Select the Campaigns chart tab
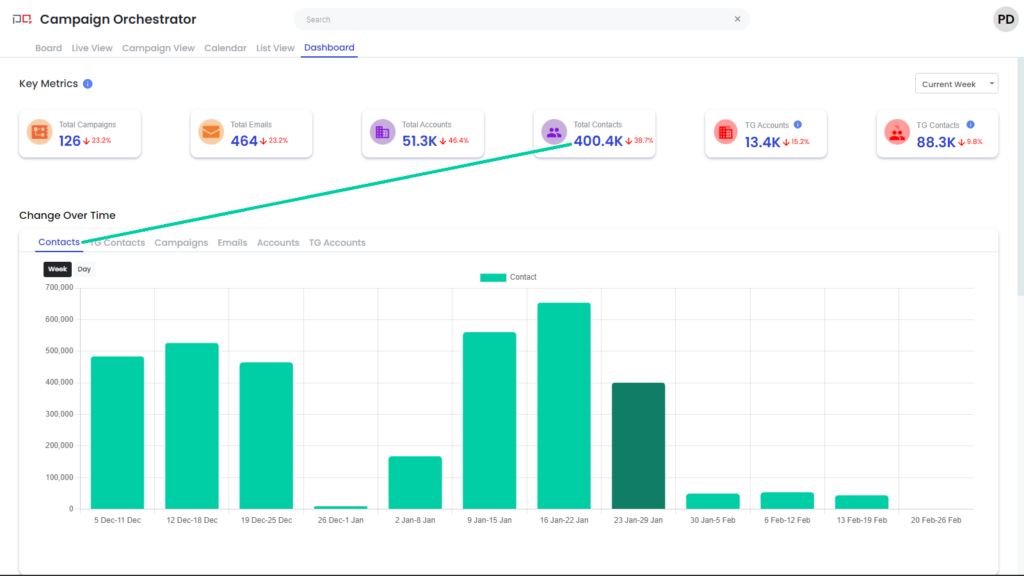Screen dimensions: 1024x576 coord(181,243)
